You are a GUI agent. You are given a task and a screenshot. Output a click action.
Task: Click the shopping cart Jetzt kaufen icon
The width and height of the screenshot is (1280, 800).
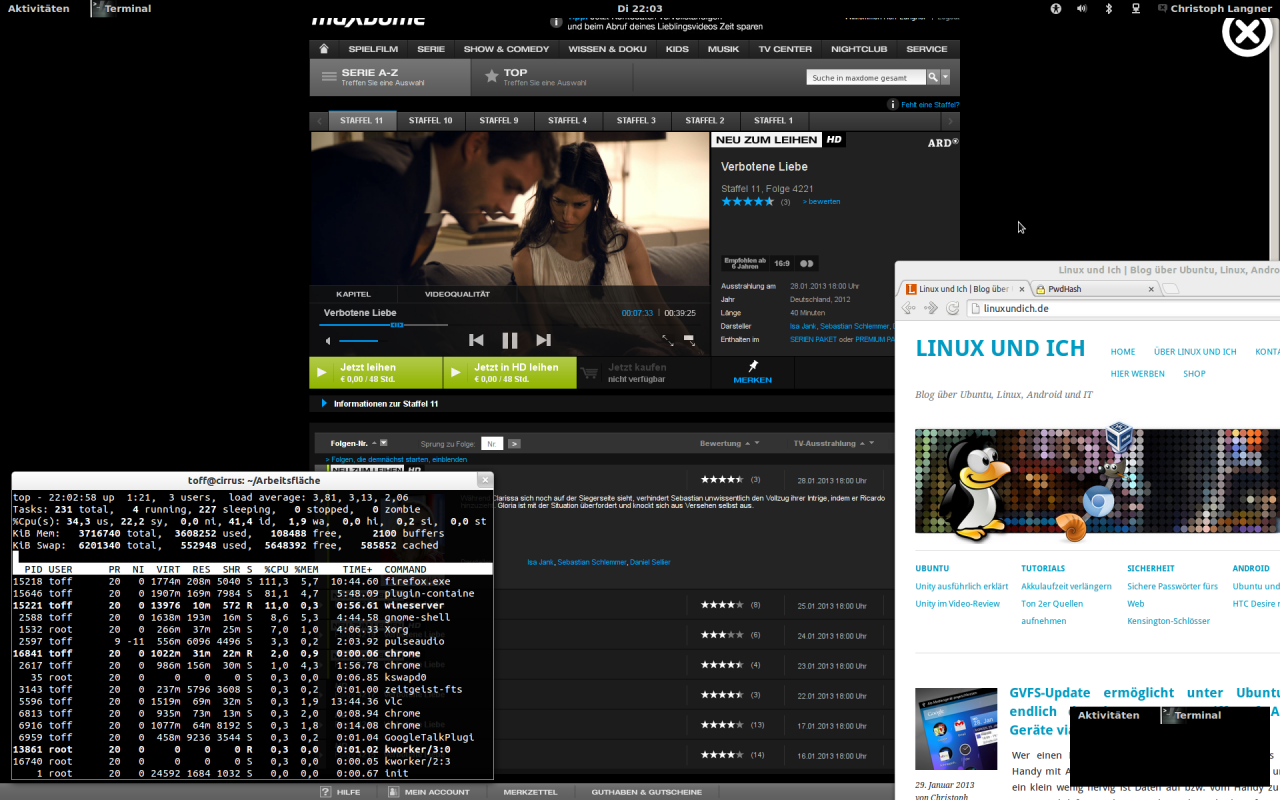[x=589, y=372]
